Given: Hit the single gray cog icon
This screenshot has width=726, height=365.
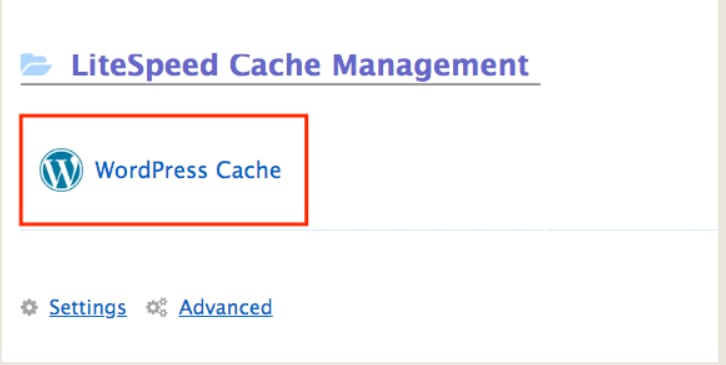Looking at the screenshot, I should (x=29, y=308).
